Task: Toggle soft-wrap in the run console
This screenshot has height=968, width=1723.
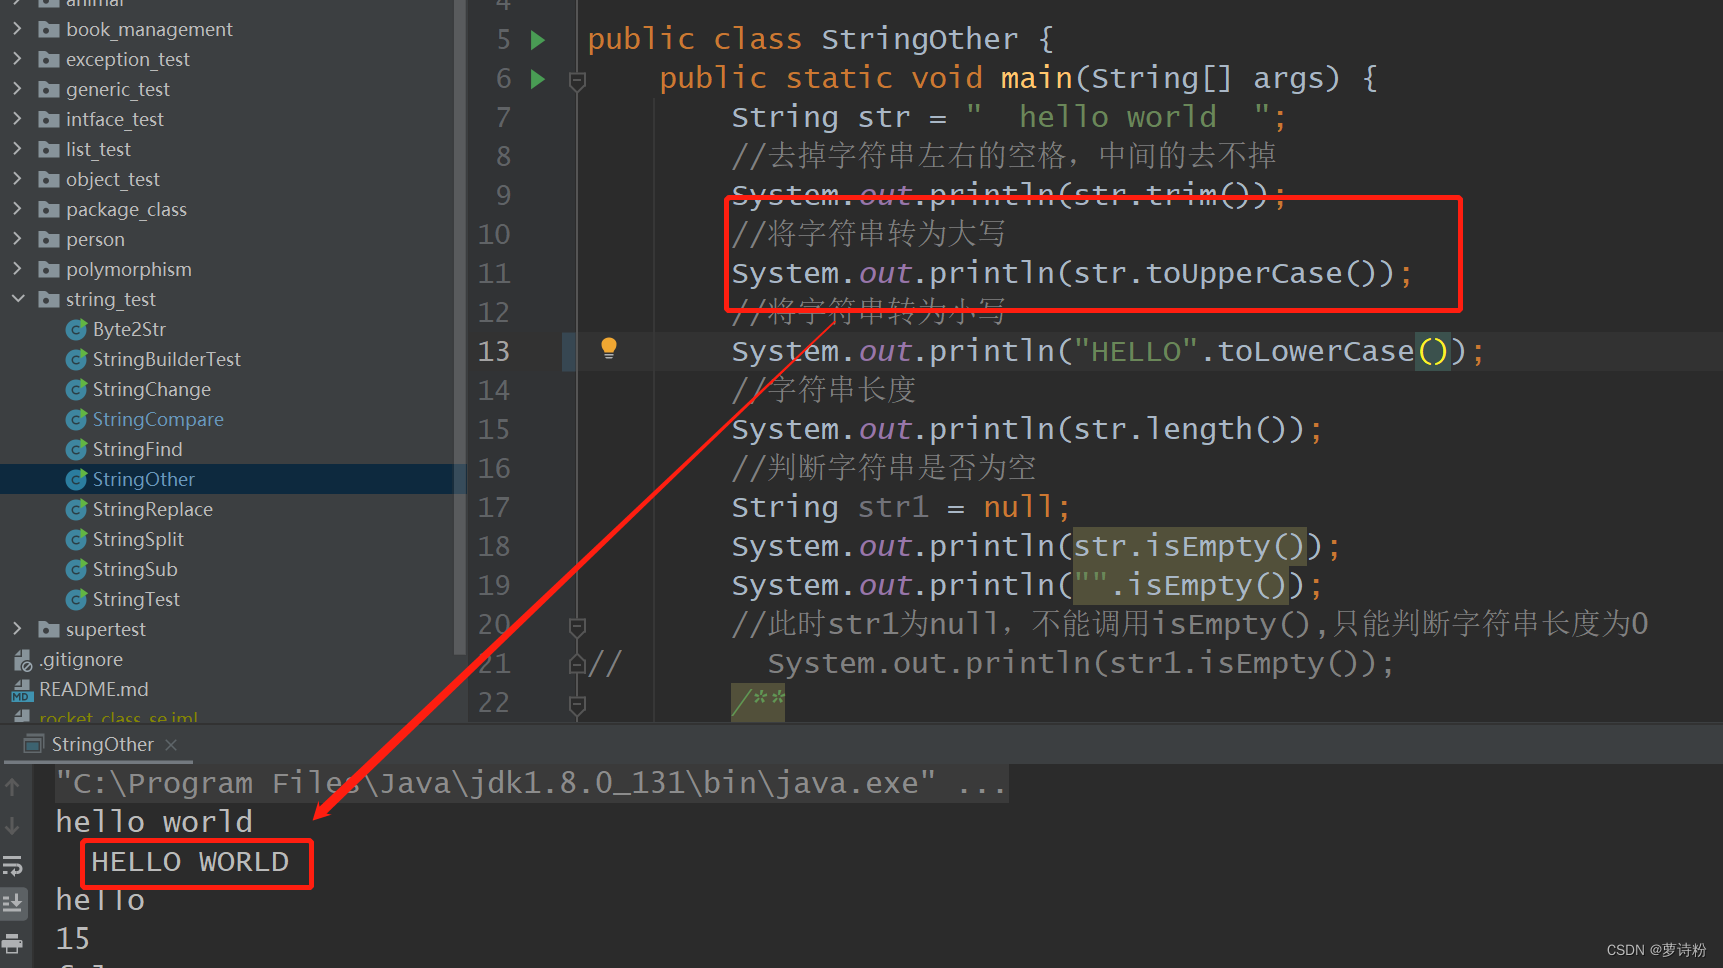Action: point(12,865)
